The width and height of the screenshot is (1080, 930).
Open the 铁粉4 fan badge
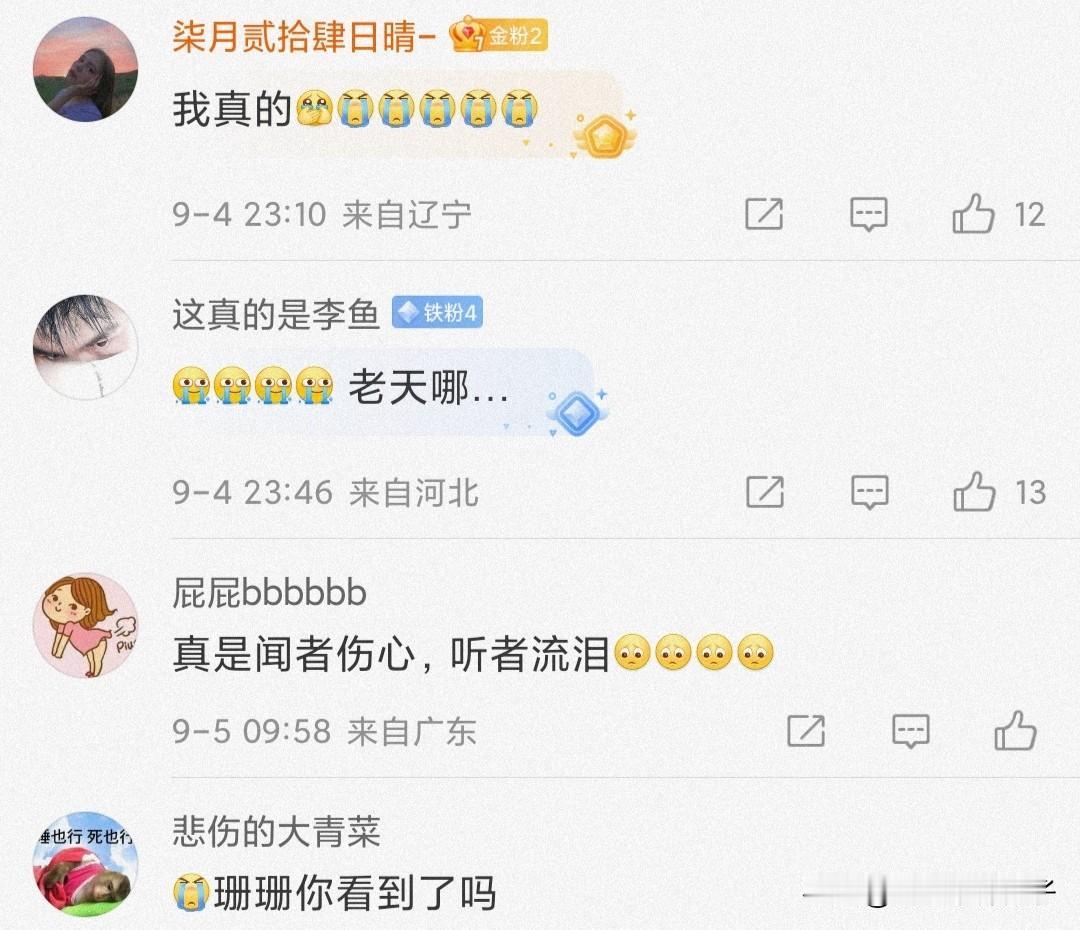pos(437,313)
